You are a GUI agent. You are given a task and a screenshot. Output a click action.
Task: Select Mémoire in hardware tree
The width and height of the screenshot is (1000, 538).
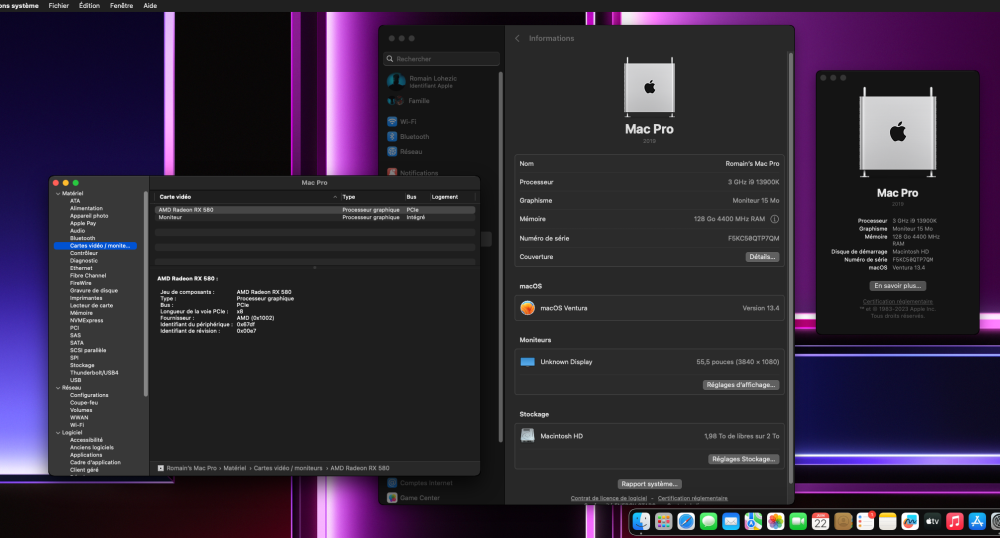coord(81,313)
